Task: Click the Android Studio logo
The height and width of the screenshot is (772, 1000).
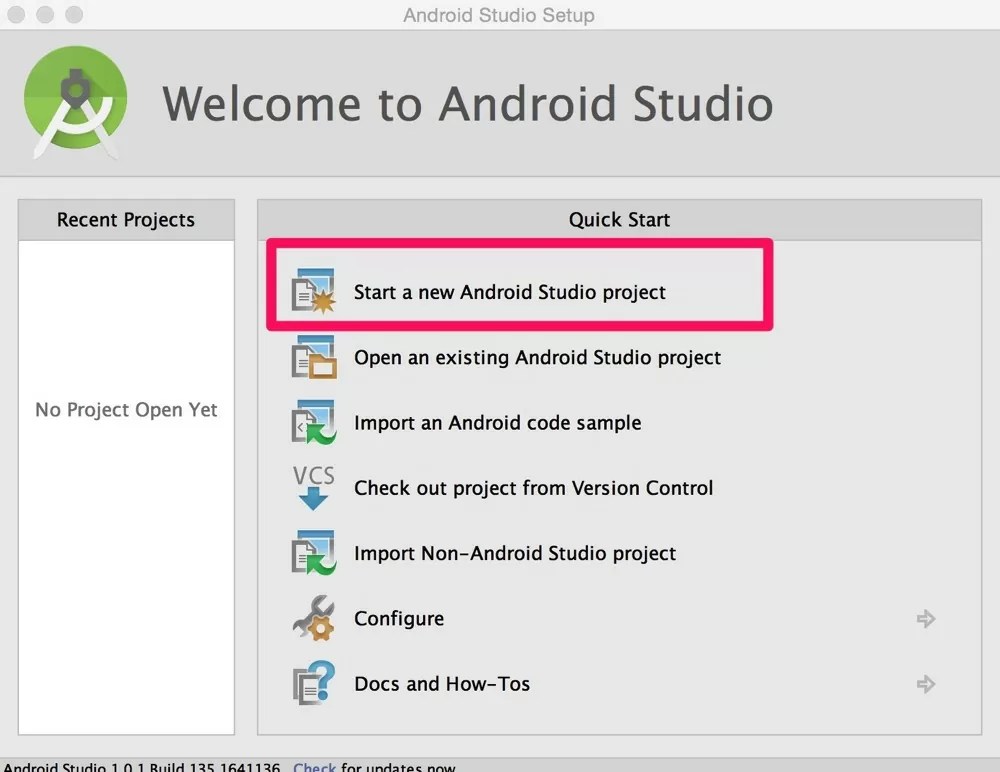Action: (x=75, y=102)
